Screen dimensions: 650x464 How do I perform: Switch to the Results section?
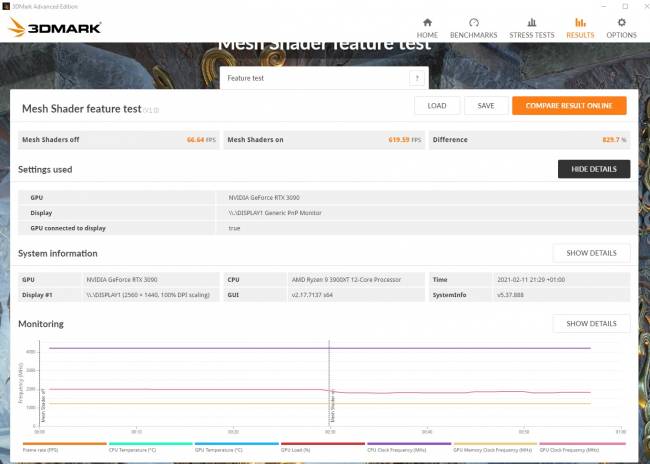(x=580, y=27)
